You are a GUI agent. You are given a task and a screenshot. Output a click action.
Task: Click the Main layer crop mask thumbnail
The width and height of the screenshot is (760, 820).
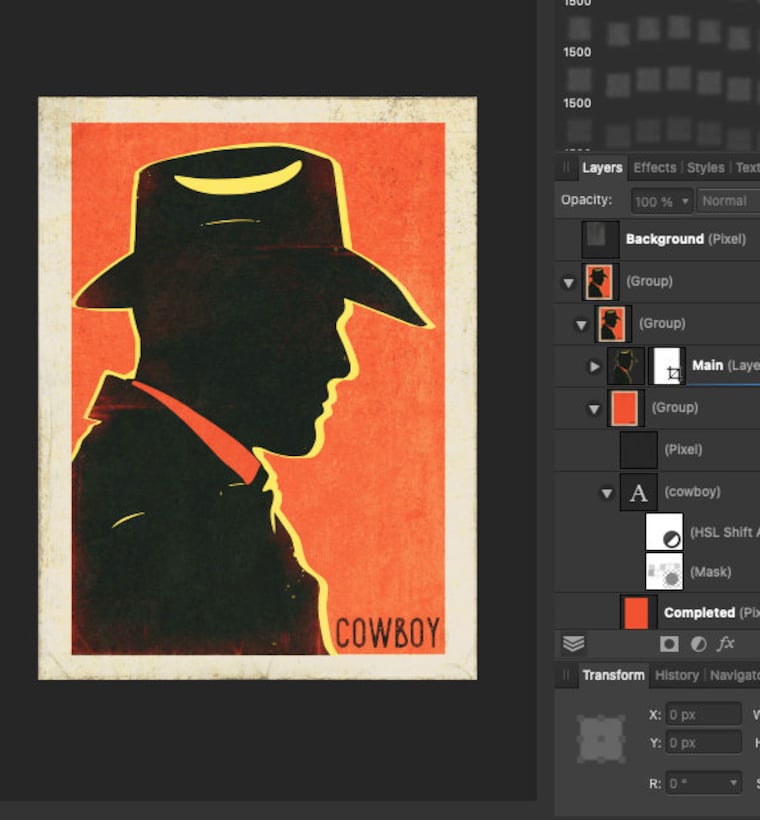667,366
